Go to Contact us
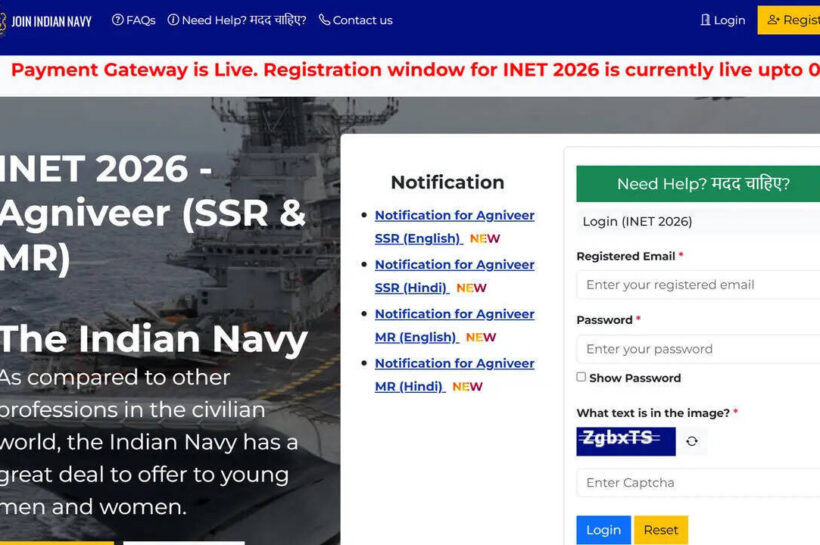Viewport: 820px width, 545px height. [356, 20]
